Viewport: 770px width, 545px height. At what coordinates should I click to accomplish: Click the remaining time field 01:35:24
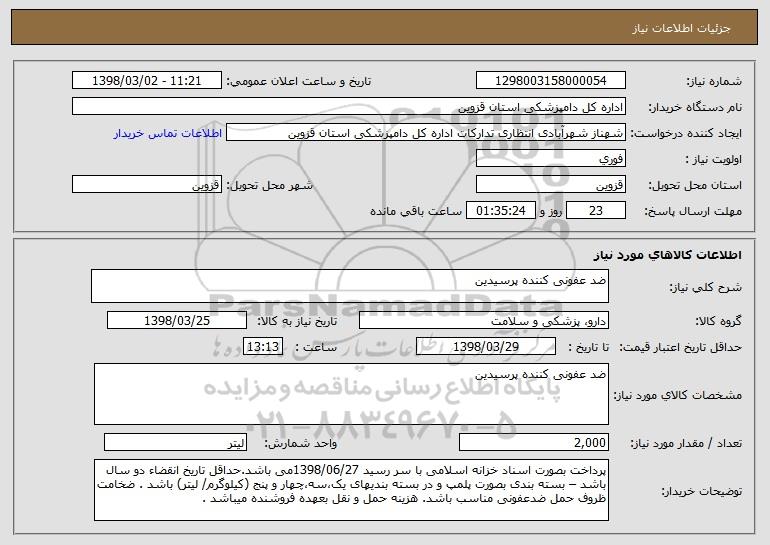(x=500, y=211)
